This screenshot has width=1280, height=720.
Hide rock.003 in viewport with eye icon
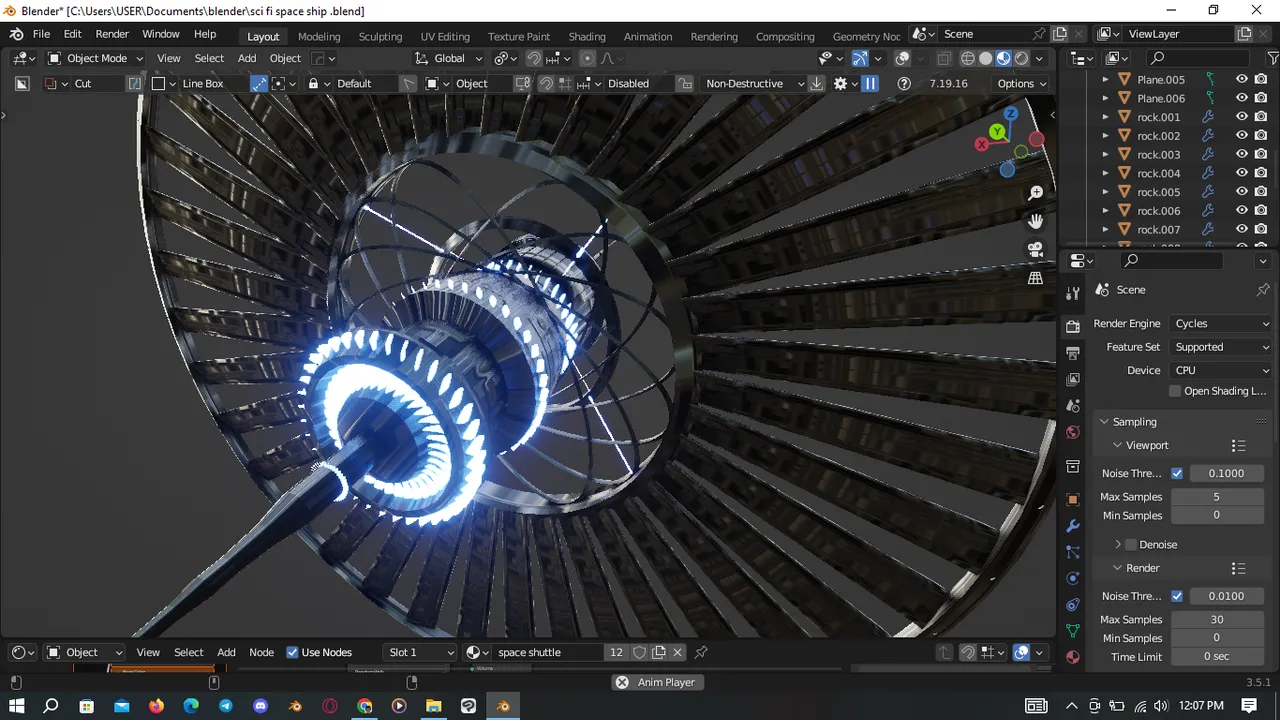click(x=1241, y=154)
